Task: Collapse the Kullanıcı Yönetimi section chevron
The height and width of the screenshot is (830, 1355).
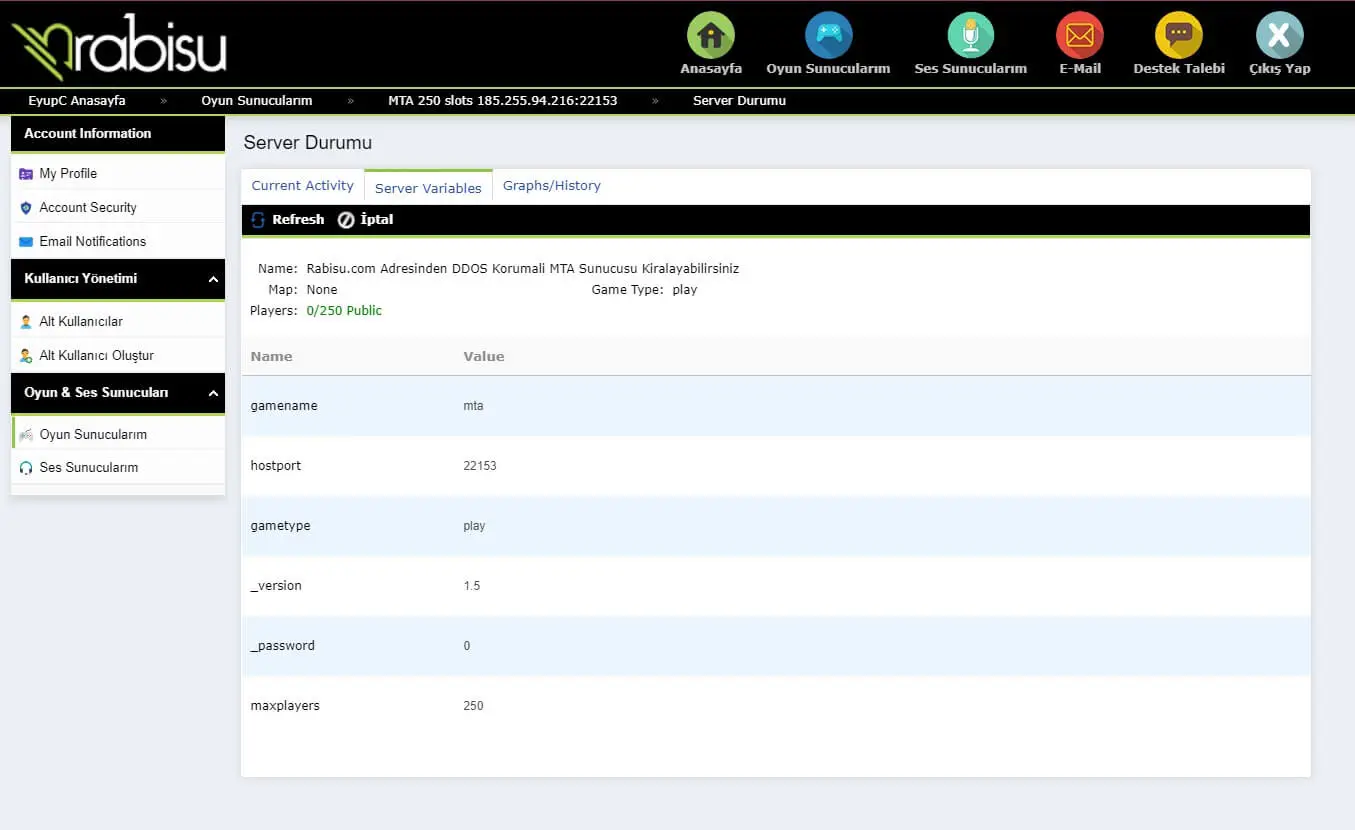Action: [213, 279]
